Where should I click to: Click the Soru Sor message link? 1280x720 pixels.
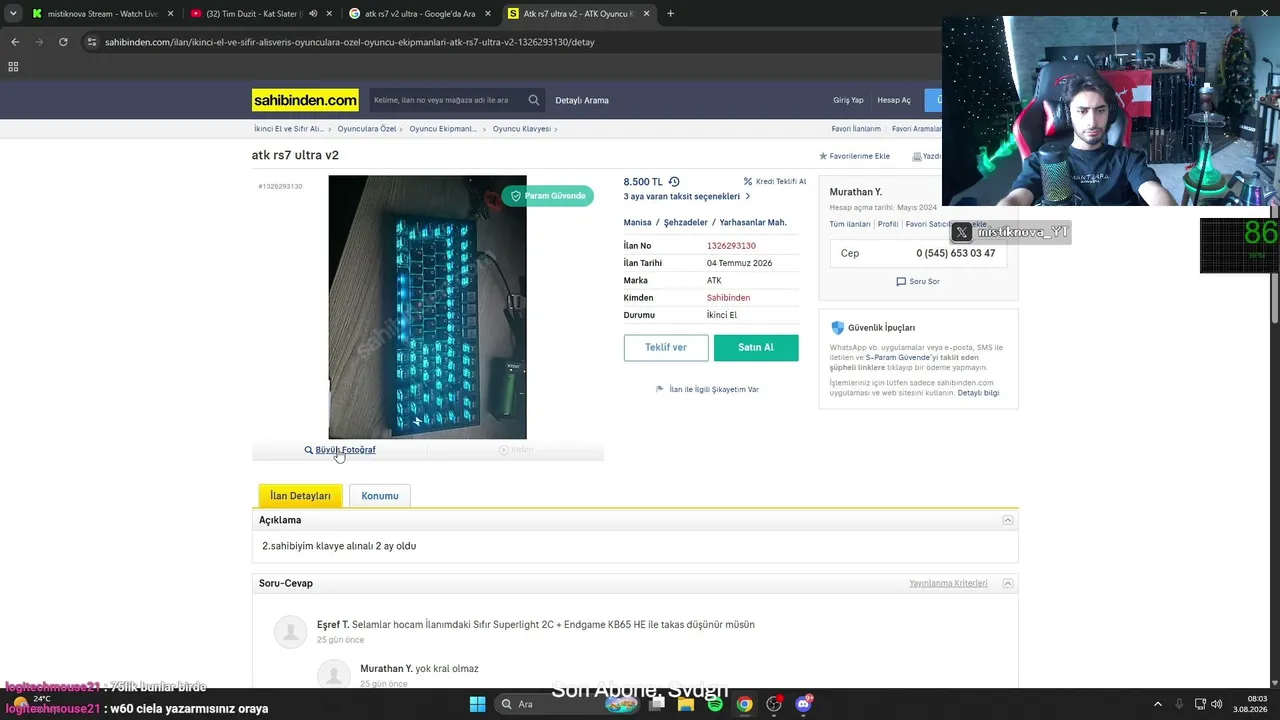[918, 282]
